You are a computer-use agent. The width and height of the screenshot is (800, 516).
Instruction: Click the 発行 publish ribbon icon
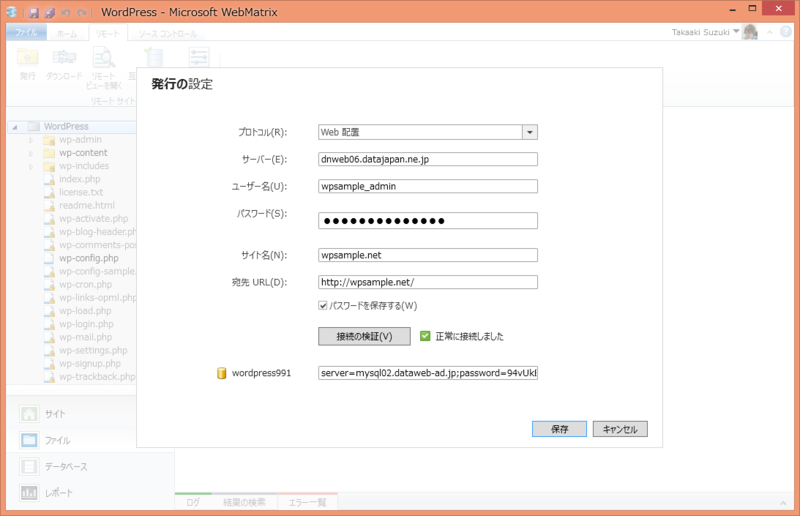[28, 57]
